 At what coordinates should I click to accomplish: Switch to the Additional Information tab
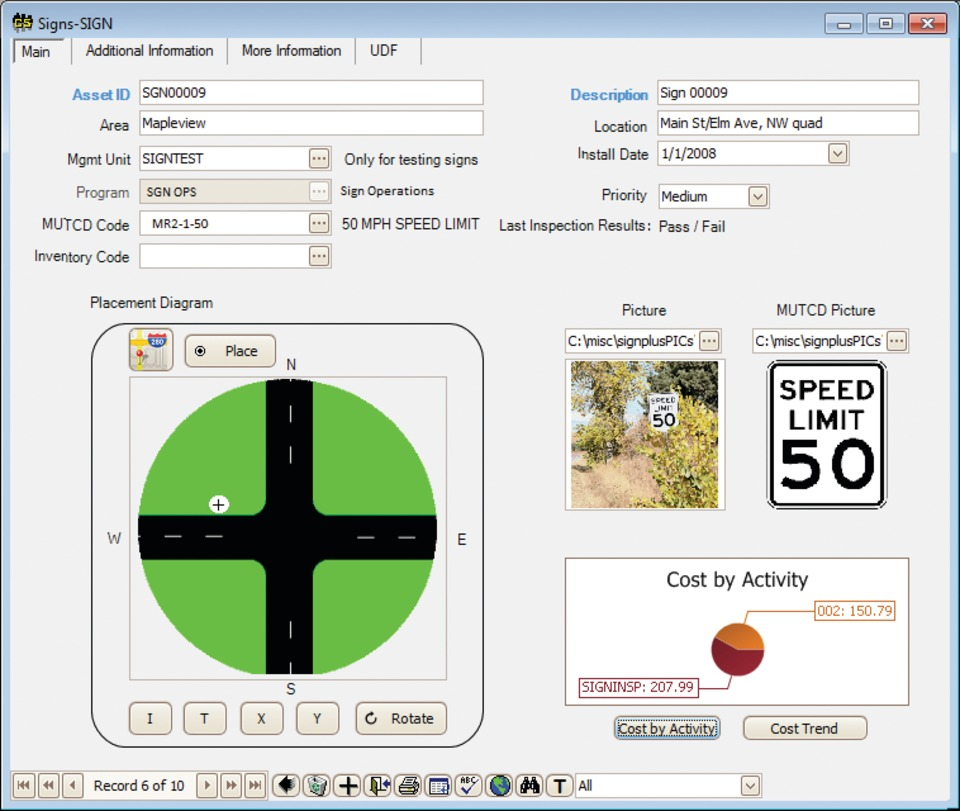[148, 51]
